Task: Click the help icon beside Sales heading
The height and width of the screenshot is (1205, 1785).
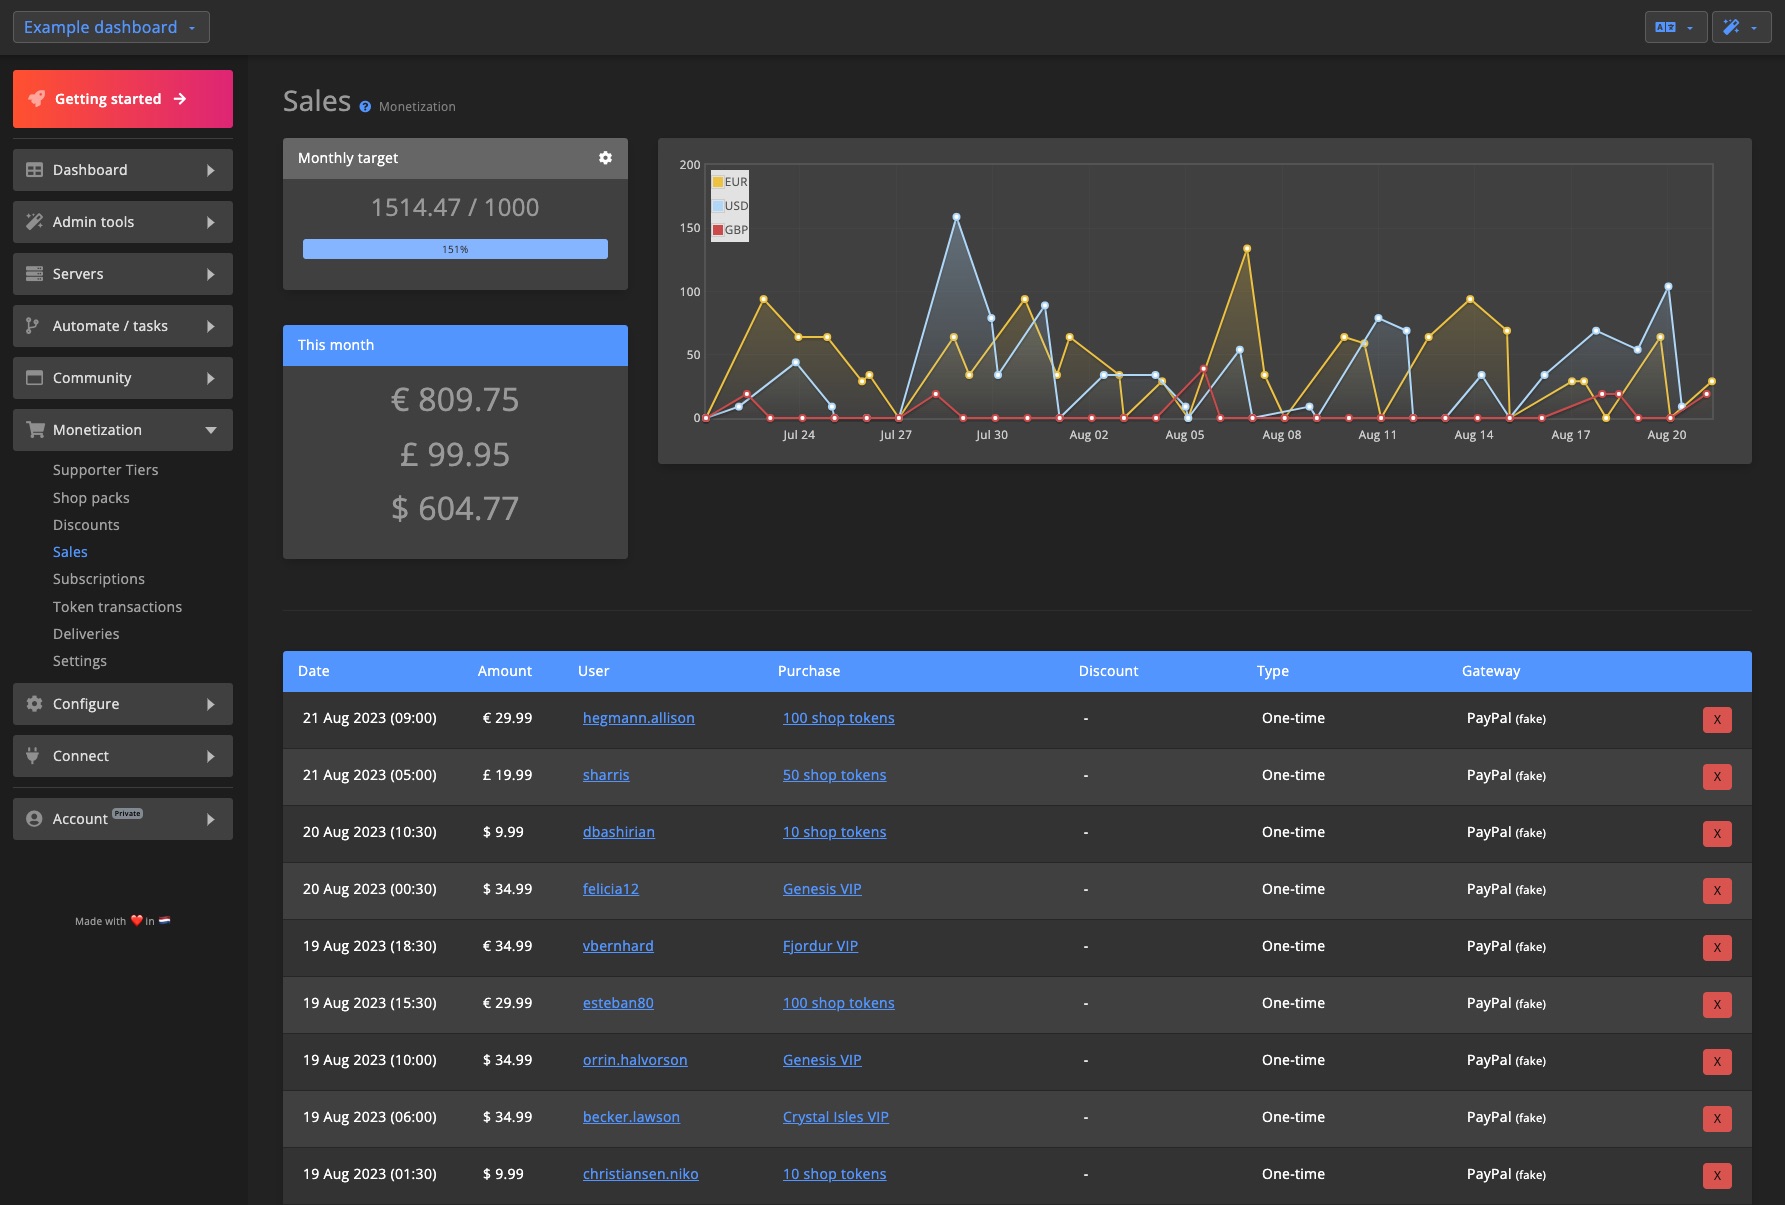Action: (x=365, y=107)
